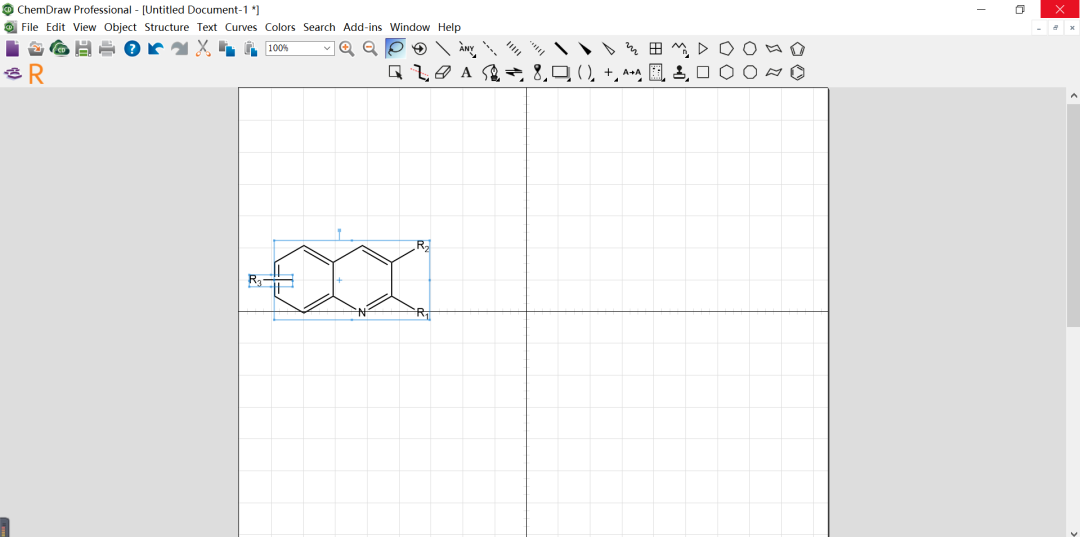Viewport: 1080px width, 537px height.
Task: Choose the Structure Perspective rotate tool
Action: (419, 49)
